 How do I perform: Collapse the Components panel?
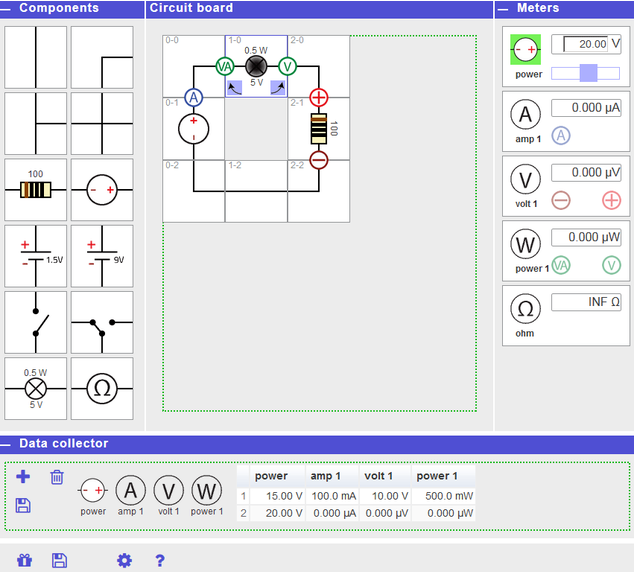9,8
